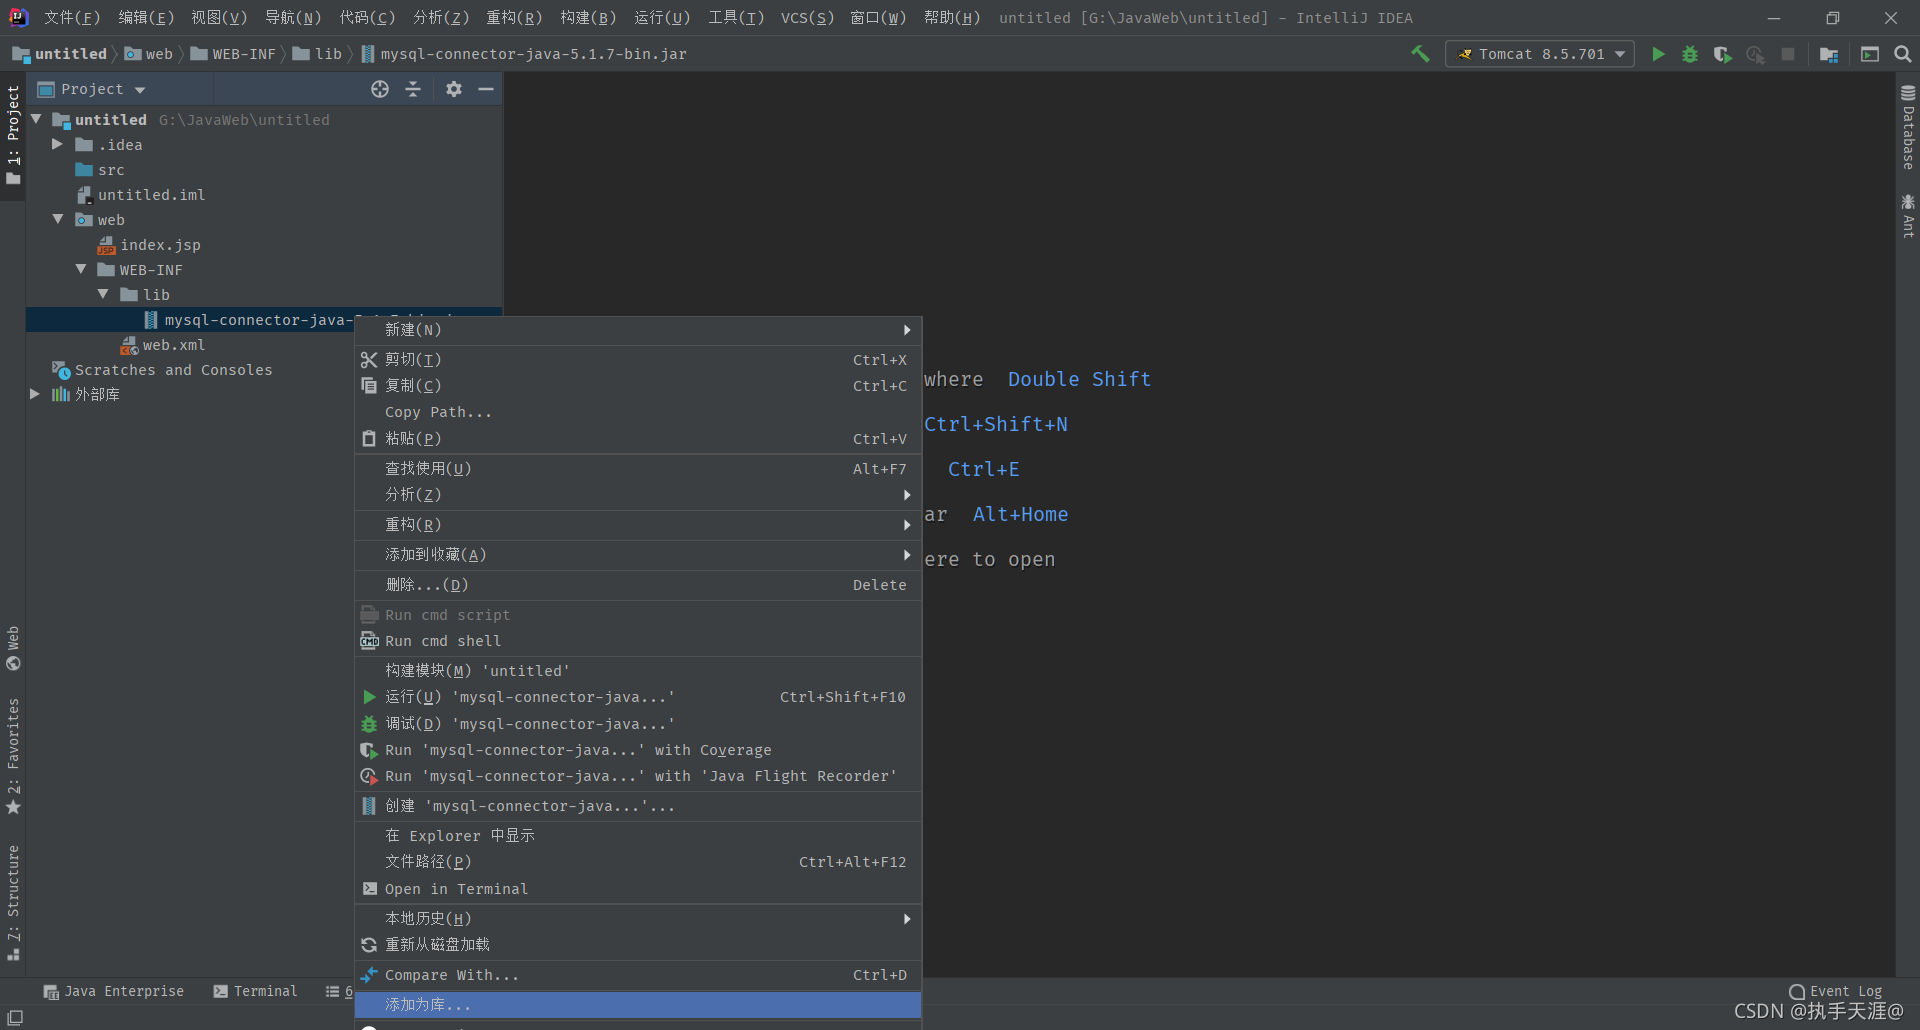
Task: Click the WEB-INF breadcrumb in navigation bar
Action: [233, 54]
